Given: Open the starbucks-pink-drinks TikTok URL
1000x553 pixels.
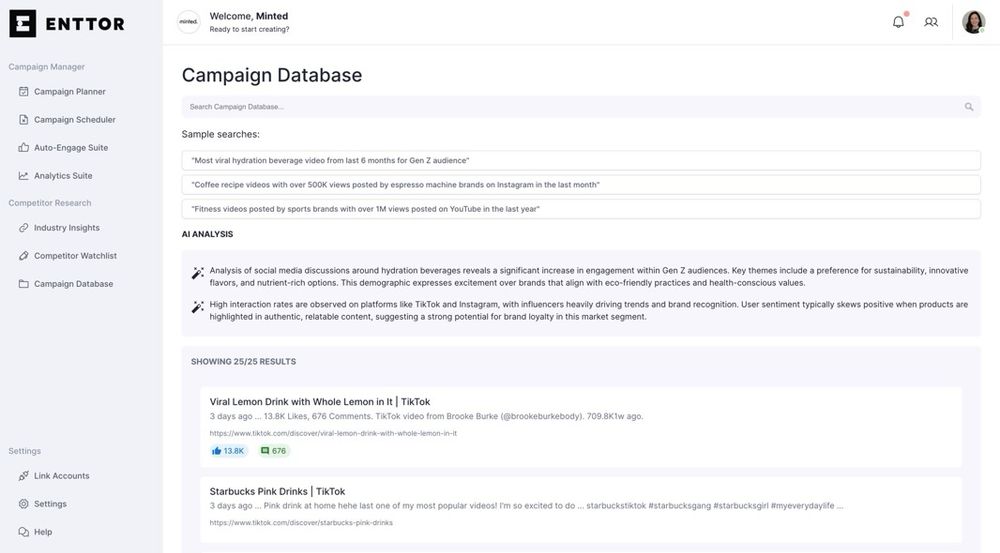Looking at the screenshot, I should [x=301, y=522].
